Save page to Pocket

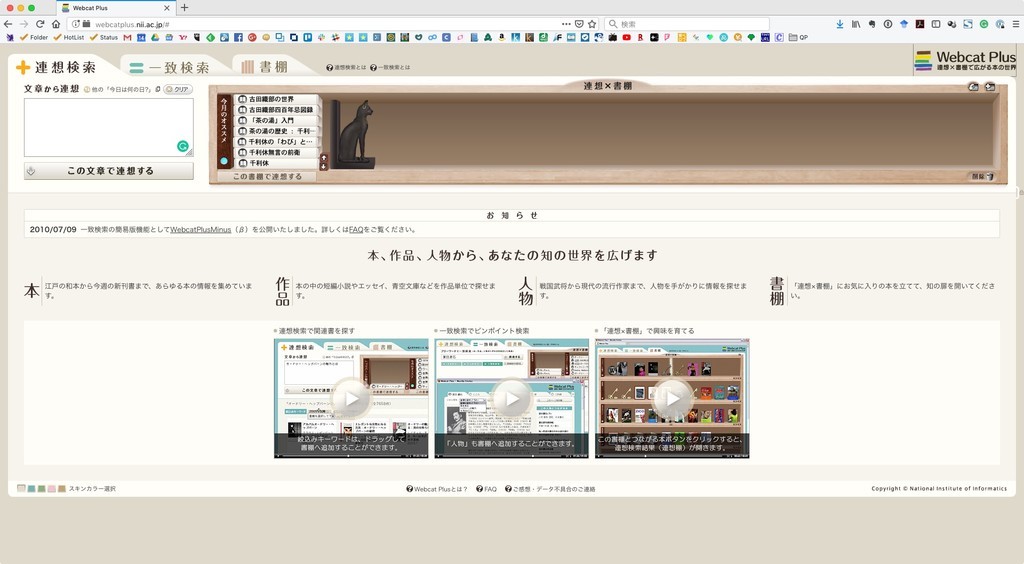[579, 24]
